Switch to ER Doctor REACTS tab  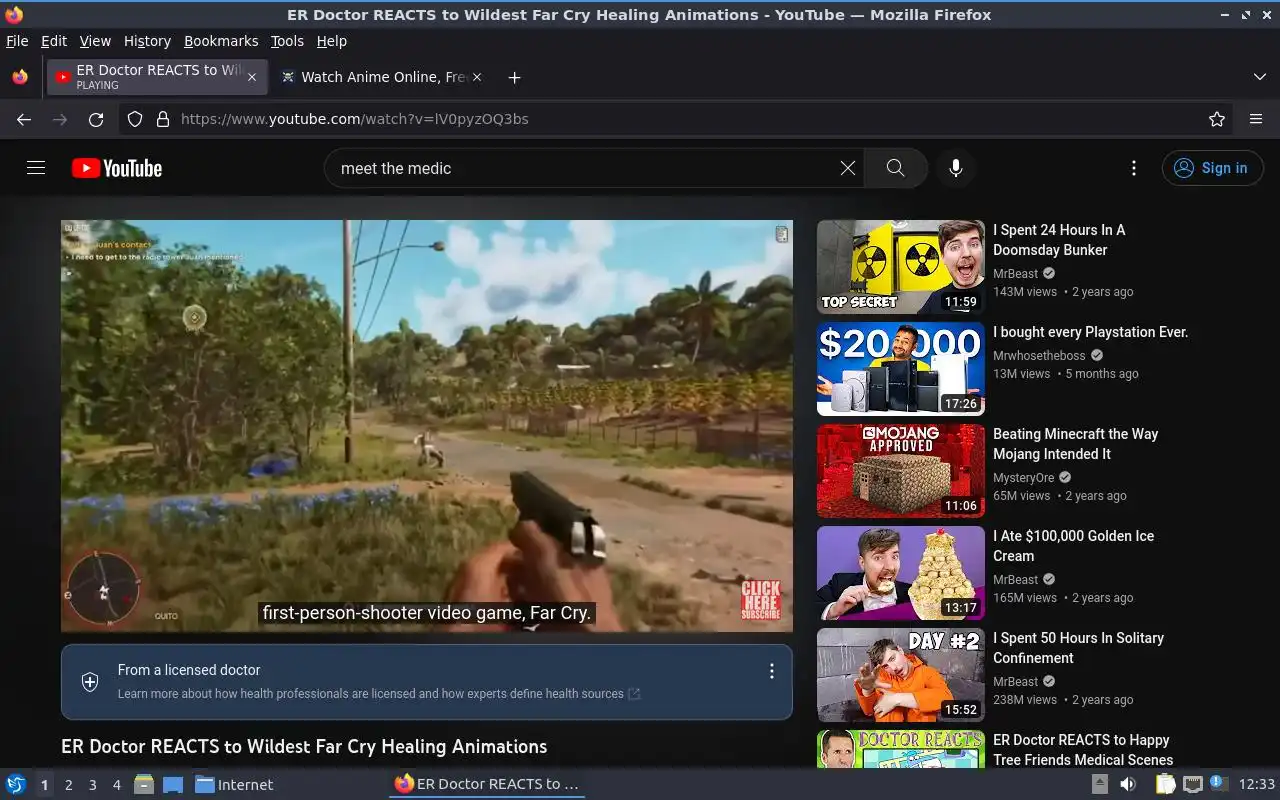157,77
